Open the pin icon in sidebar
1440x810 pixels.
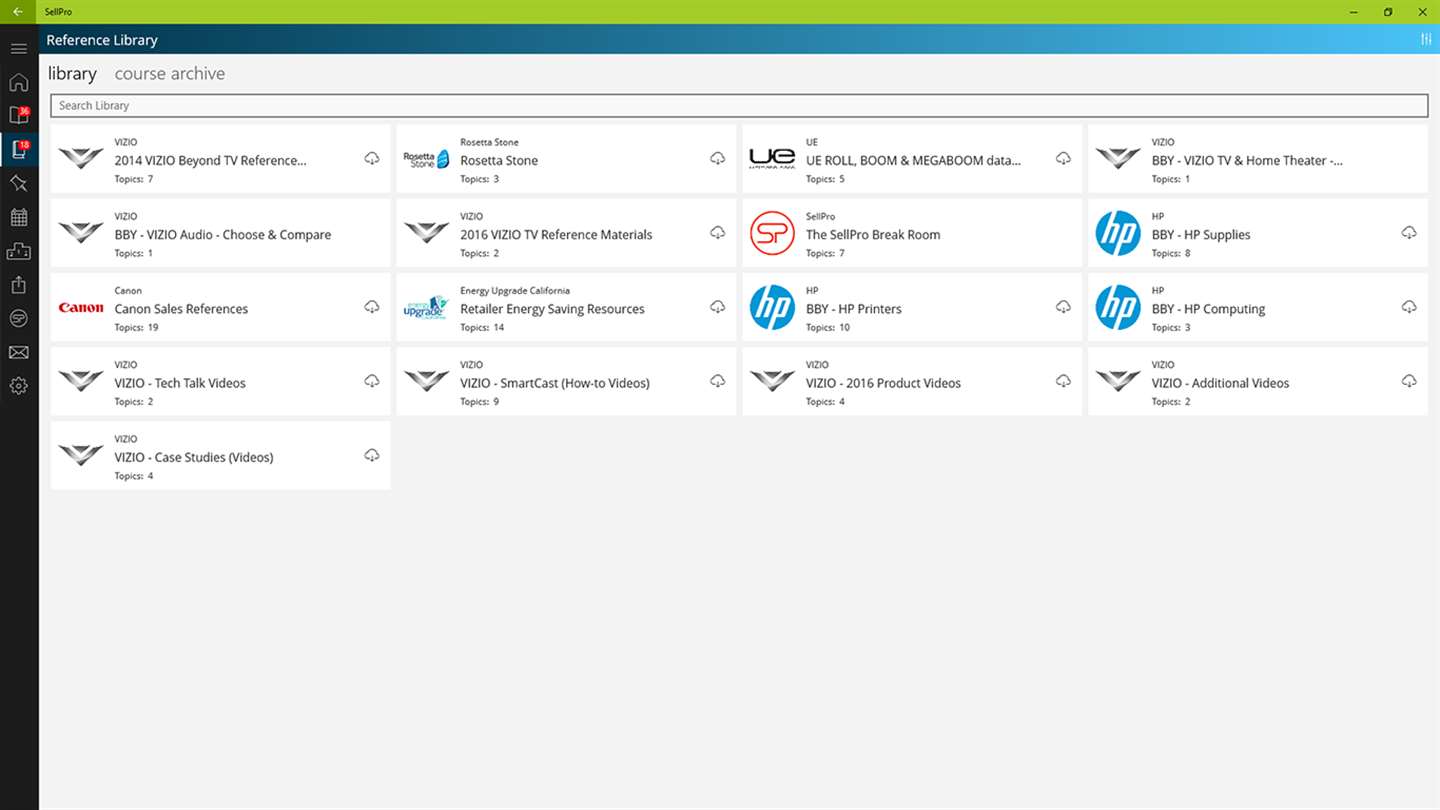tap(19, 183)
